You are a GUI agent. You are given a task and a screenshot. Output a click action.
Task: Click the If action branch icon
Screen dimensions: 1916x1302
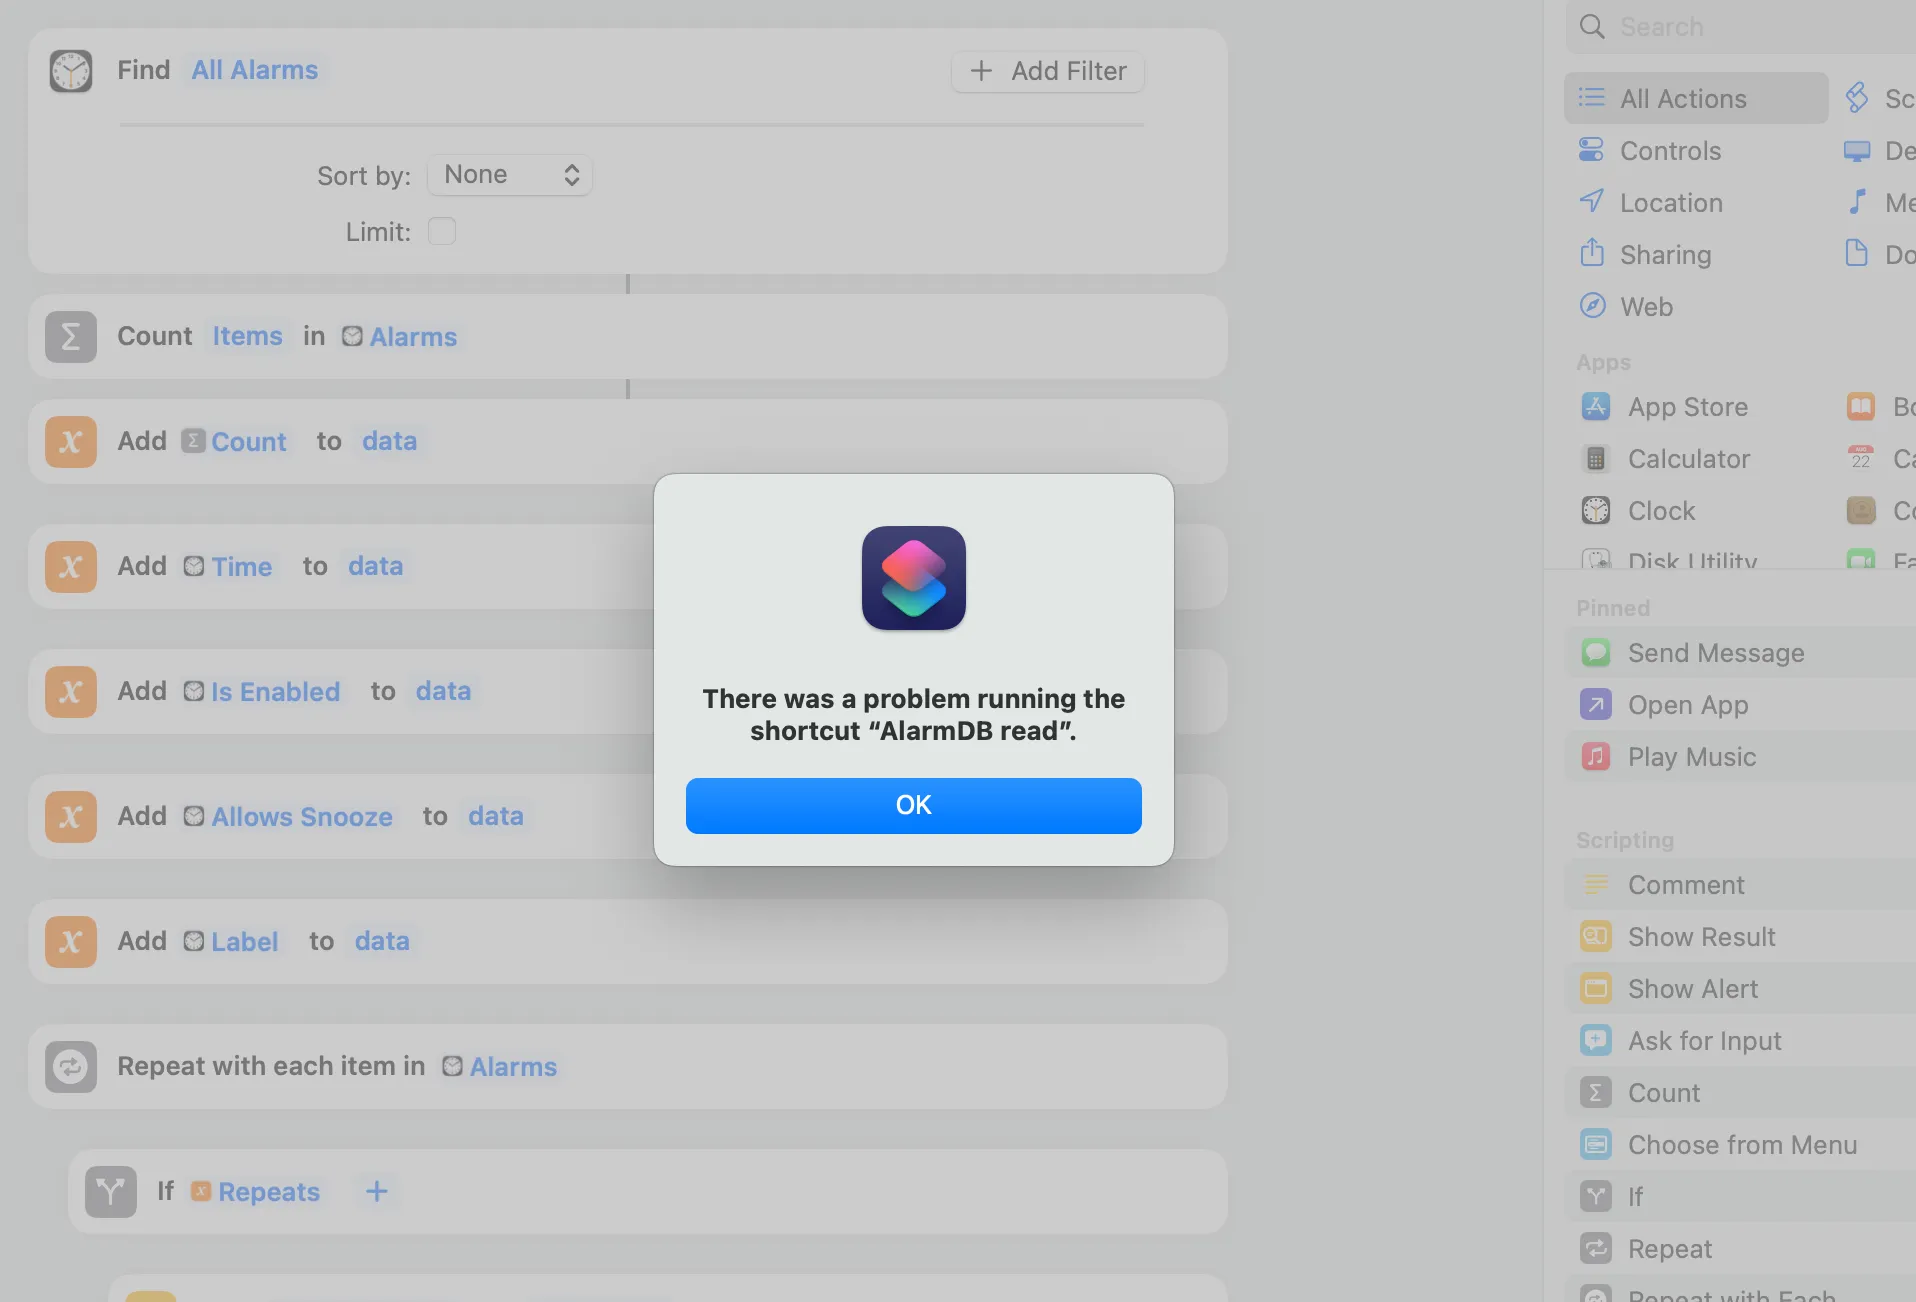[110, 1192]
